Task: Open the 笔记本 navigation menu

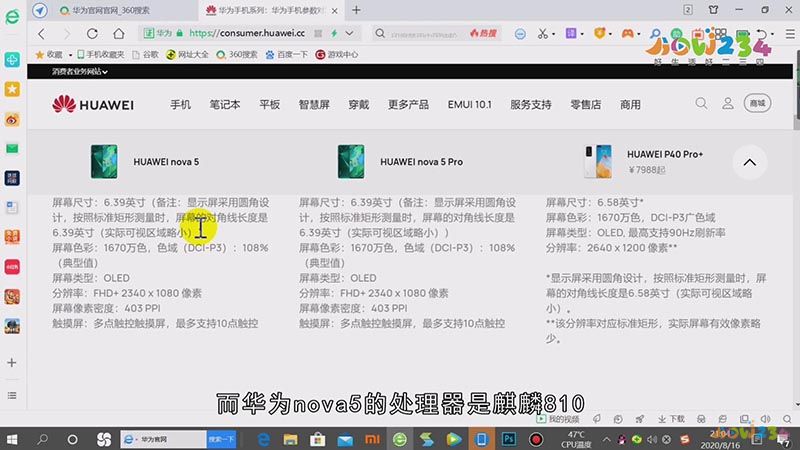Action: pos(225,105)
